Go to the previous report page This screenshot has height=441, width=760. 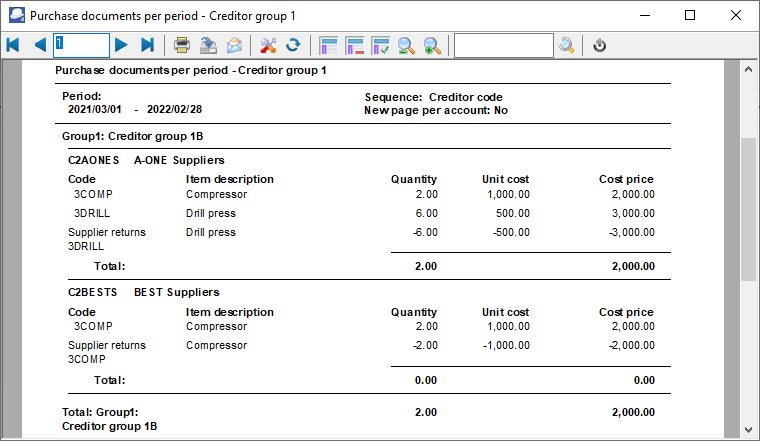[x=40, y=45]
